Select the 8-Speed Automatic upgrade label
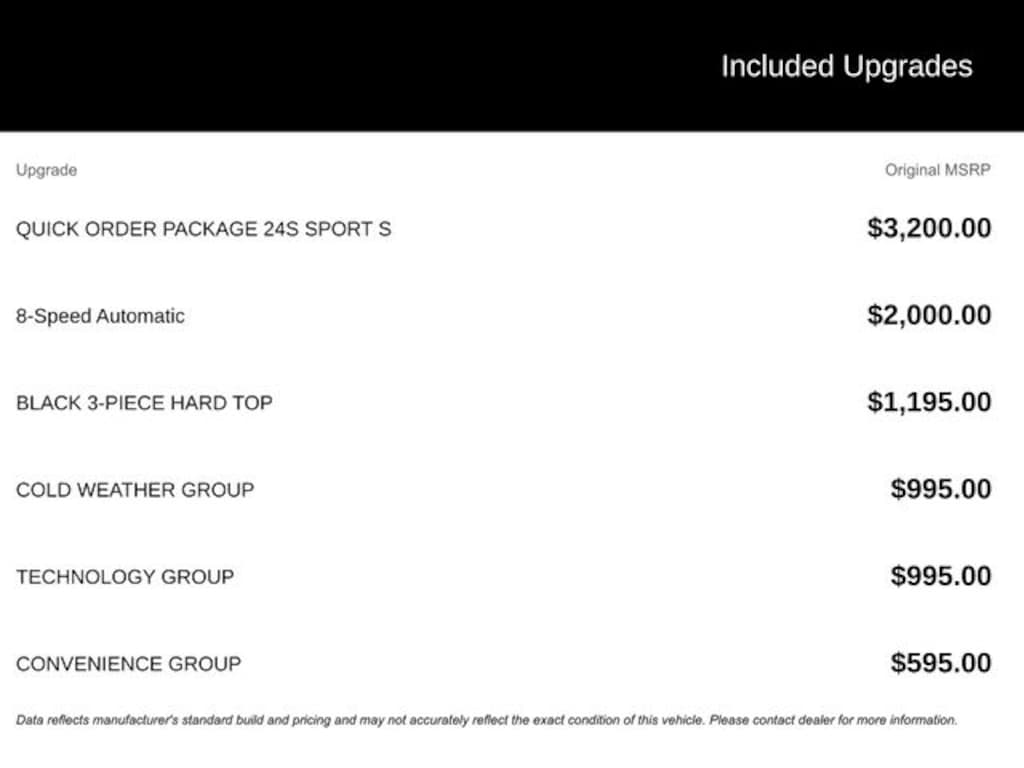The image size is (1024, 768). [x=100, y=316]
